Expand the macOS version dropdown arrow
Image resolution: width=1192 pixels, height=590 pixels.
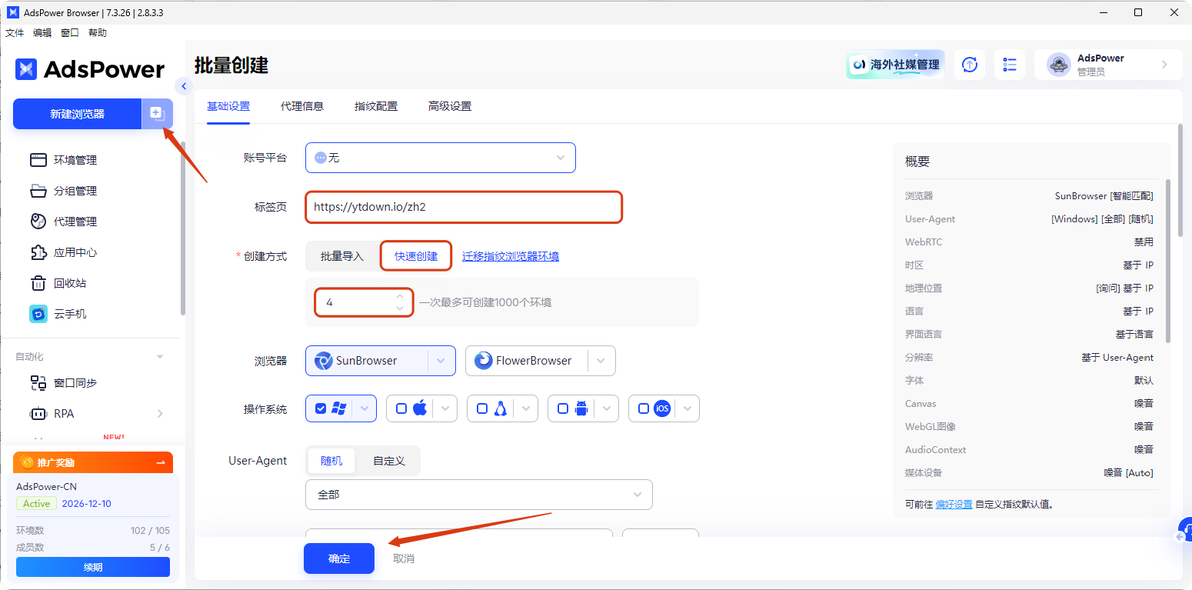tap(445, 408)
